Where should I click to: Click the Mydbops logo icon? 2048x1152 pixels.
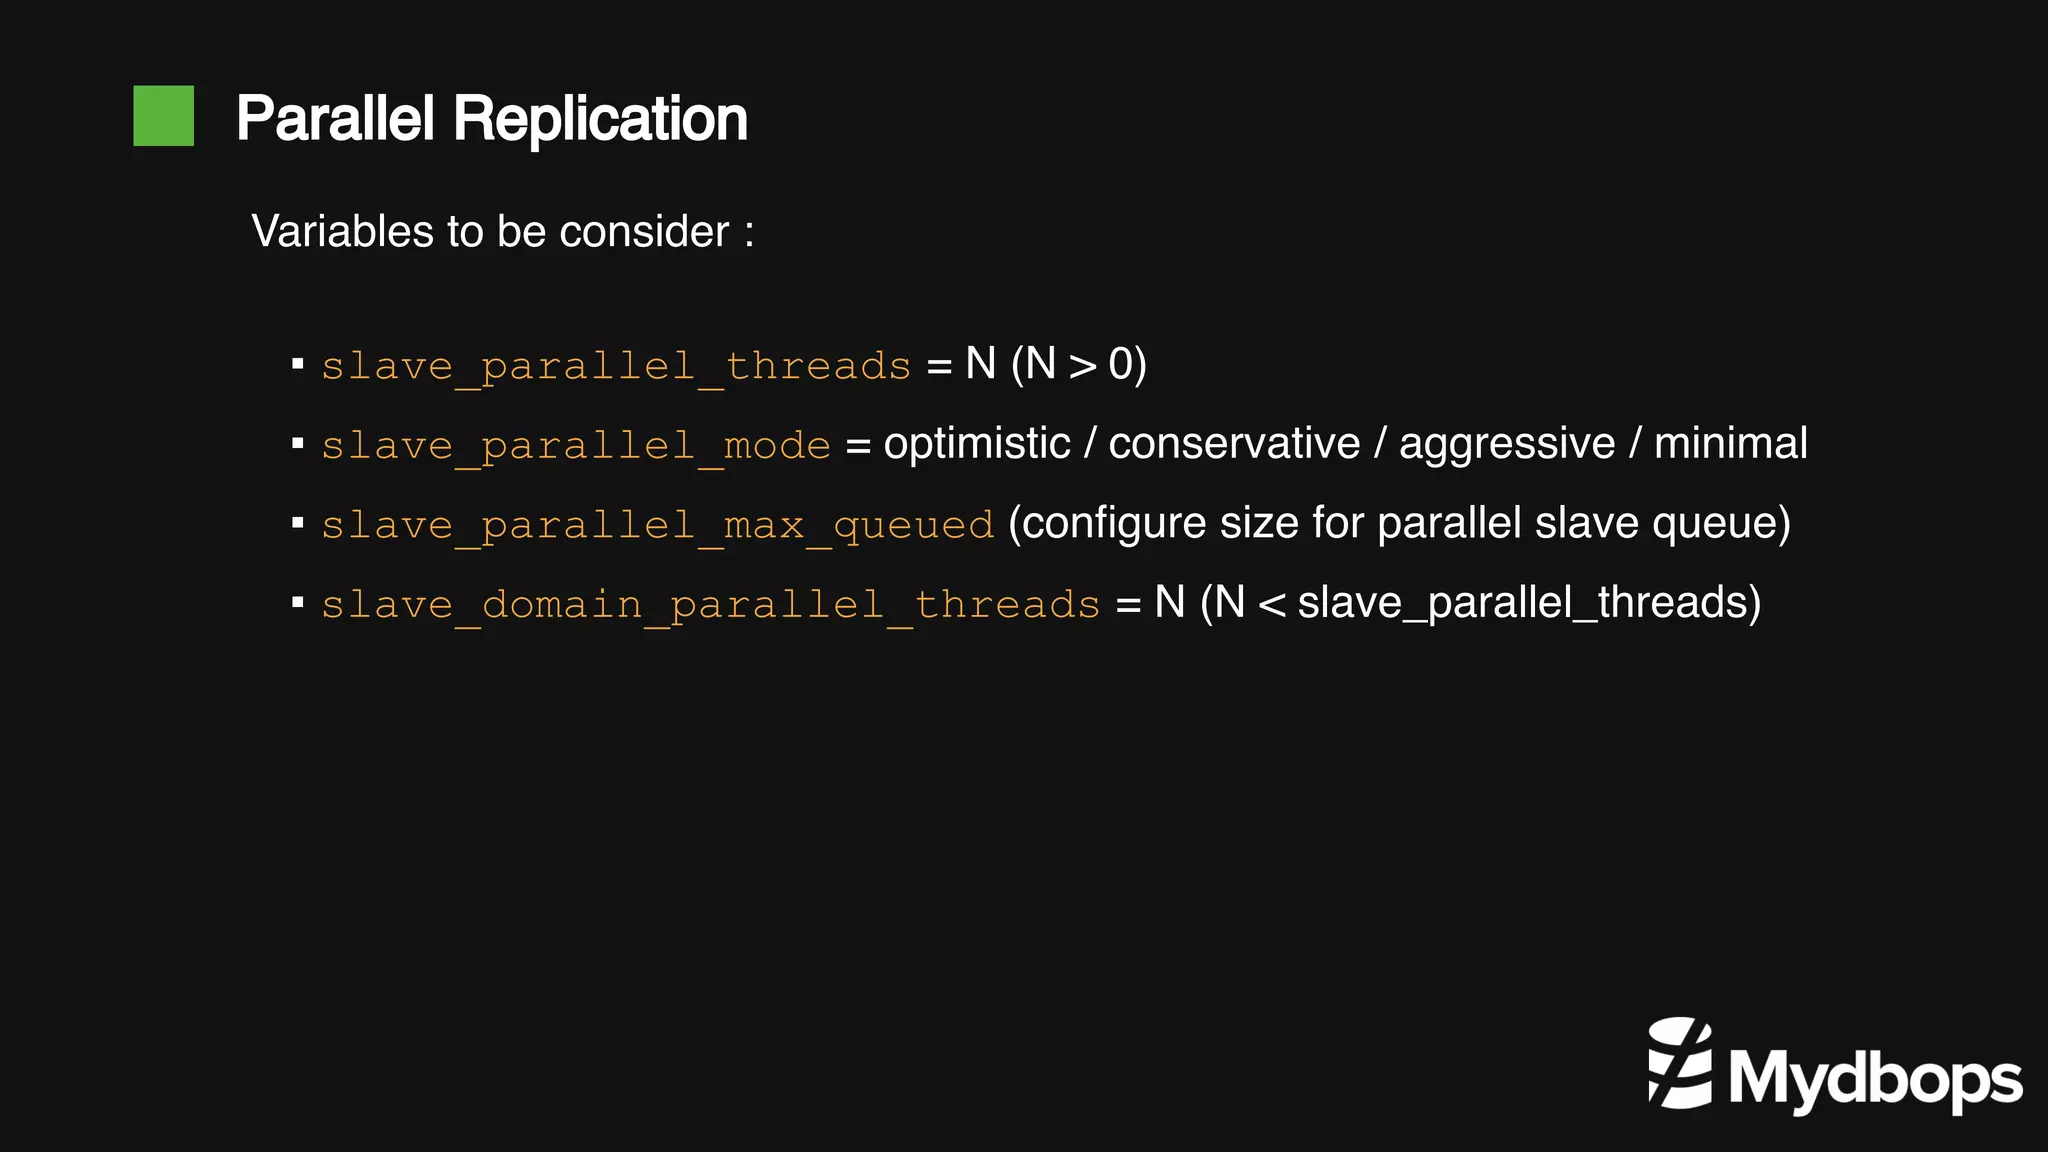1680,1063
